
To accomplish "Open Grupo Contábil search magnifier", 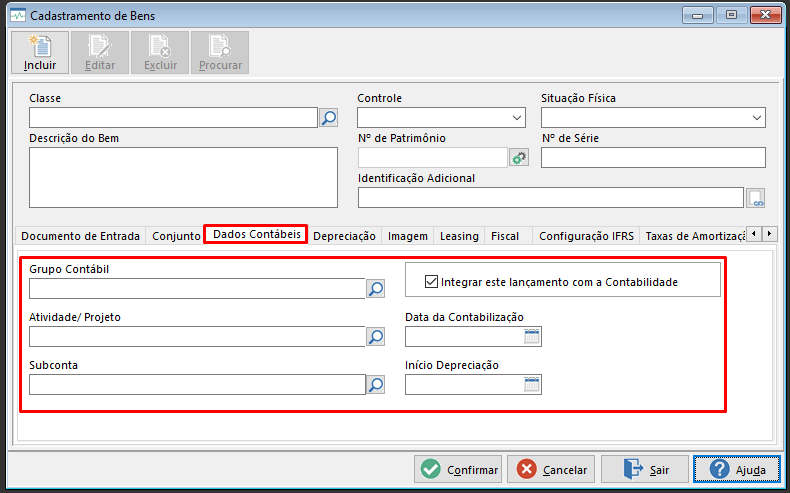I will pyautogui.click(x=376, y=289).
